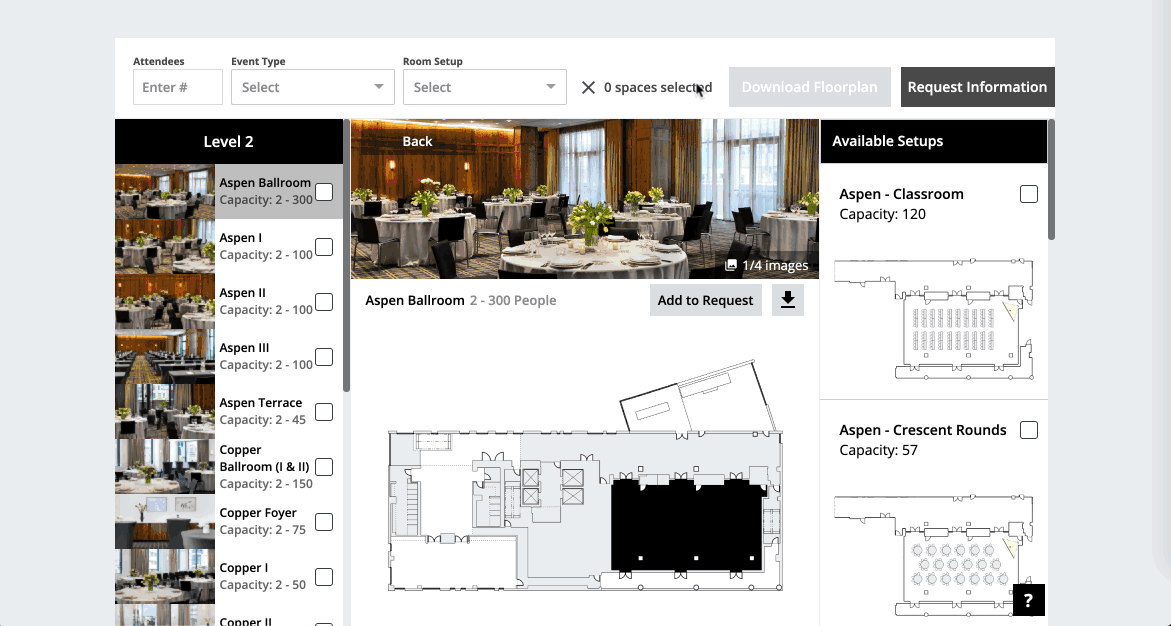Screen dimensions: 1171x626
Task: Click the download floorplan arrow icon
Action: [x=788, y=300]
